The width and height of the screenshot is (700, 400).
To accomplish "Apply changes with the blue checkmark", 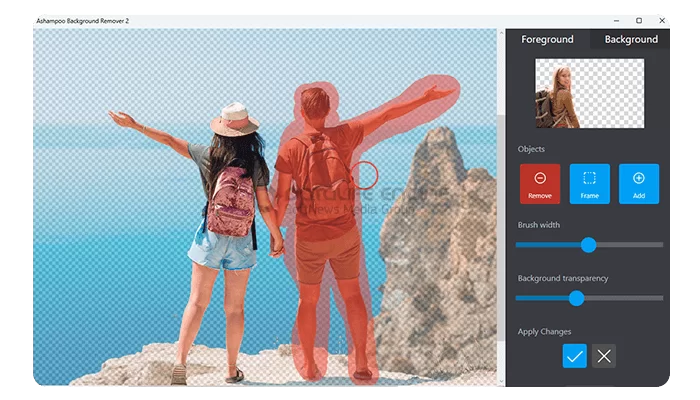I will pos(574,356).
